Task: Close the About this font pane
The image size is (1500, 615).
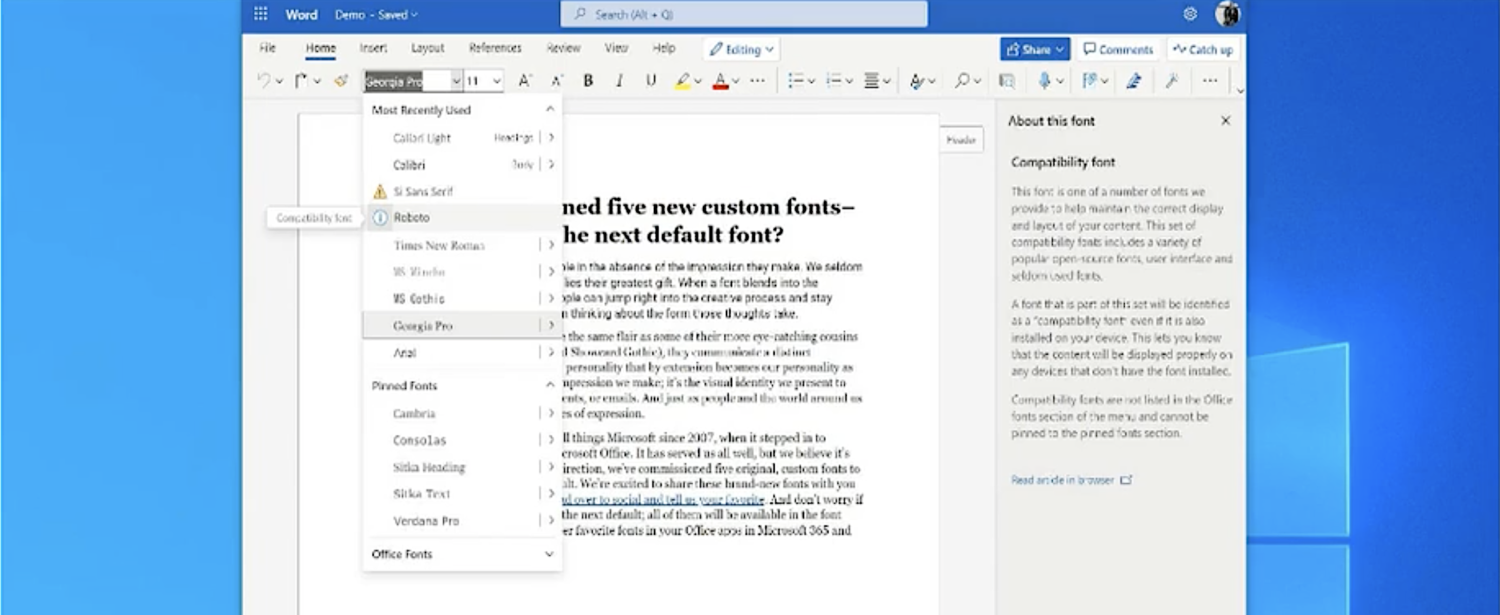Action: (x=1226, y=120)
